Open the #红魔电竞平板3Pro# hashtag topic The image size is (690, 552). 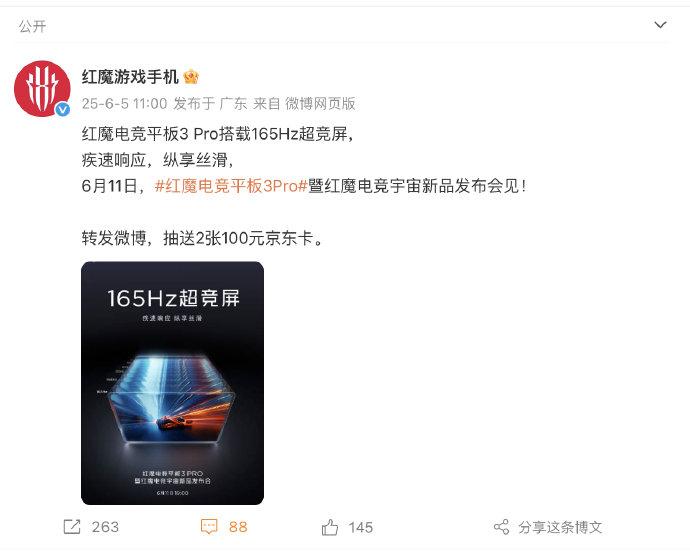coord(231,186)
